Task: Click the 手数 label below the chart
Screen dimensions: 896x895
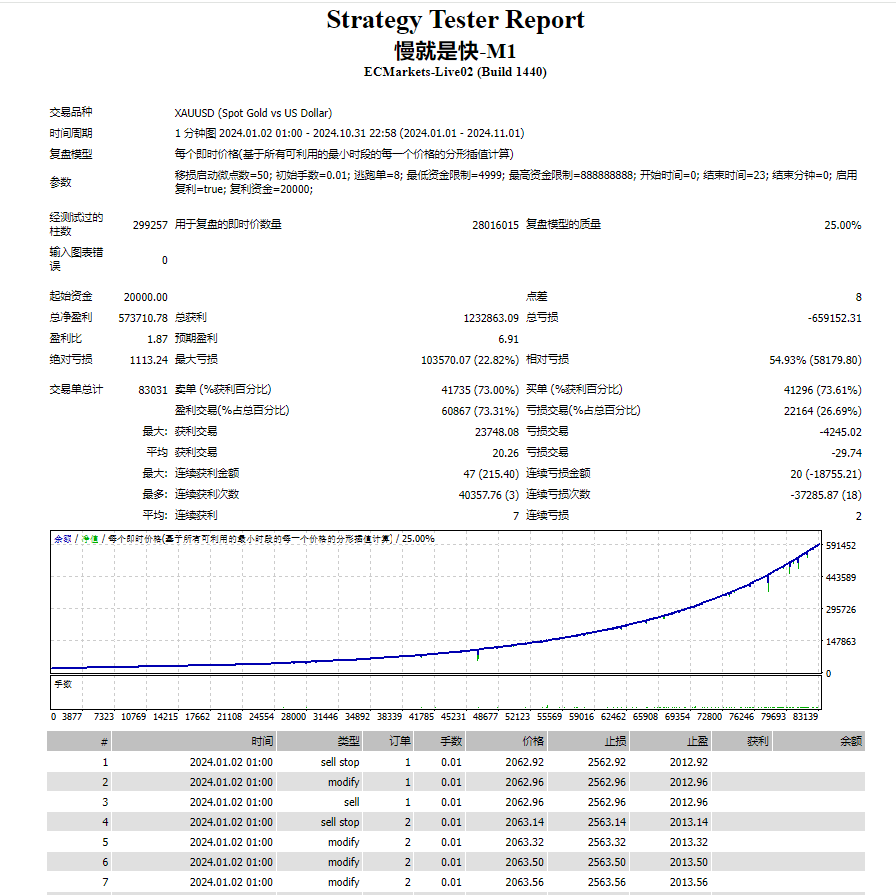Action: pos(64,686)
